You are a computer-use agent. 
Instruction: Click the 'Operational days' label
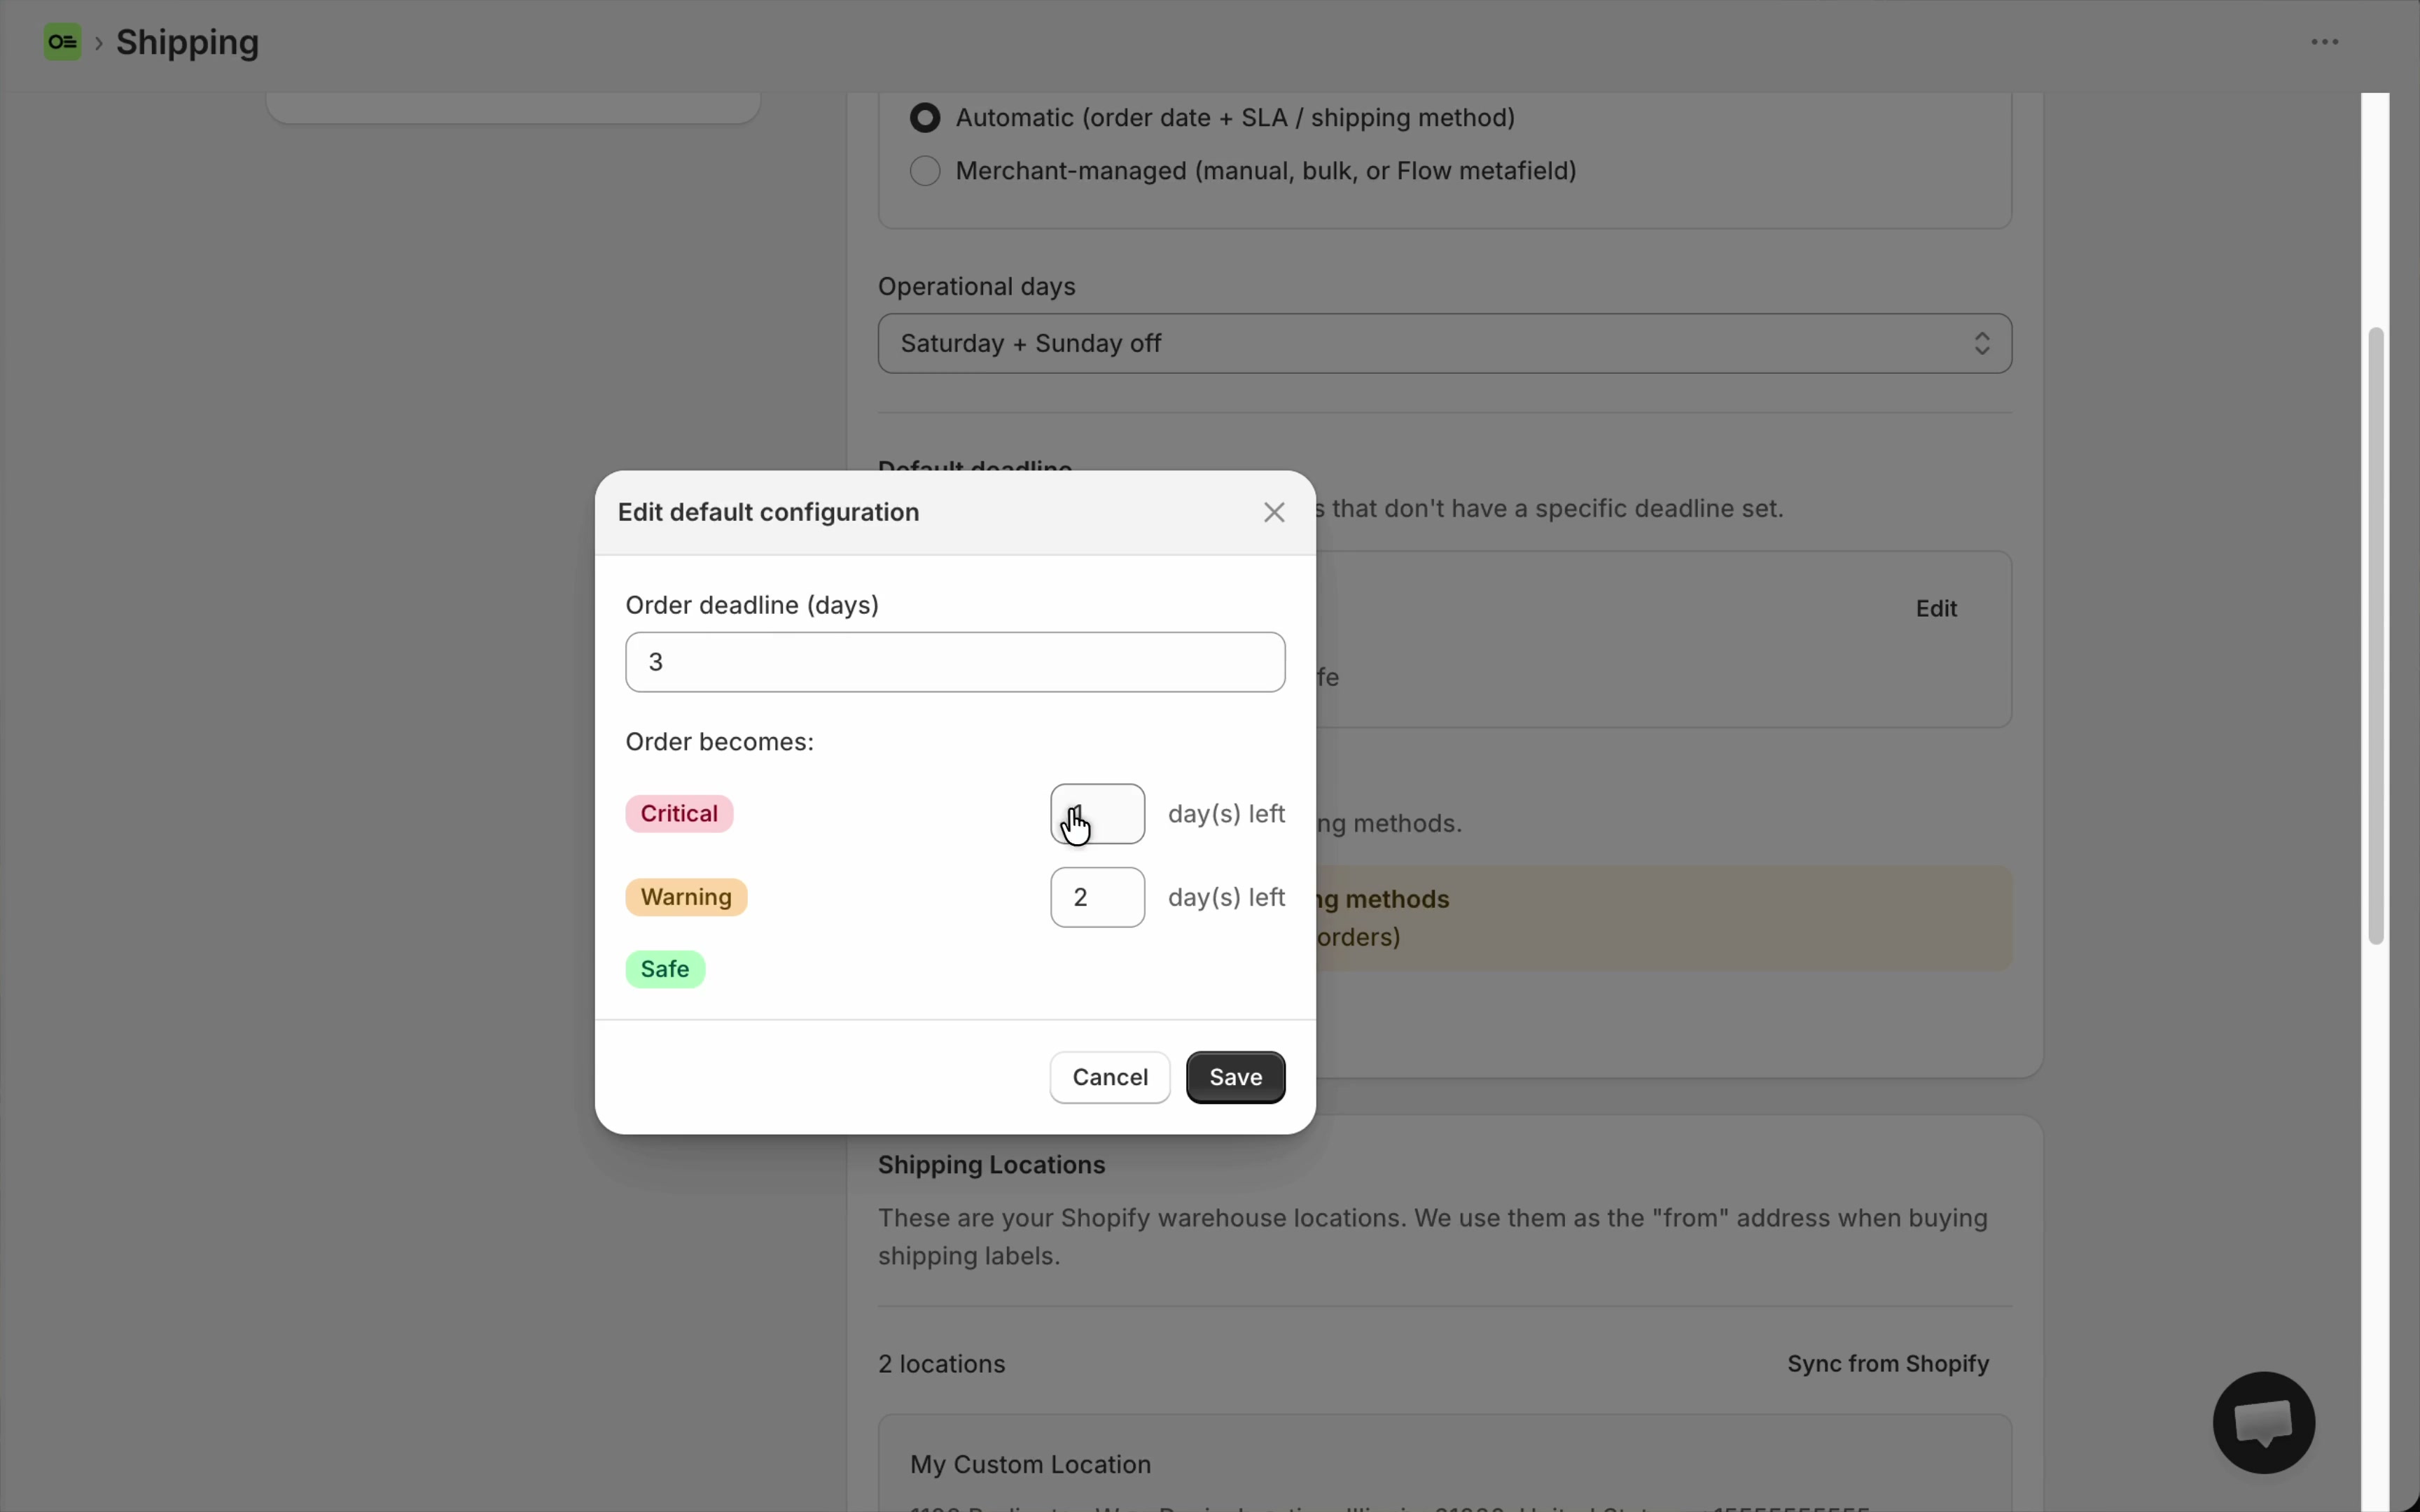pyautogui.click(x=976, y=287)
